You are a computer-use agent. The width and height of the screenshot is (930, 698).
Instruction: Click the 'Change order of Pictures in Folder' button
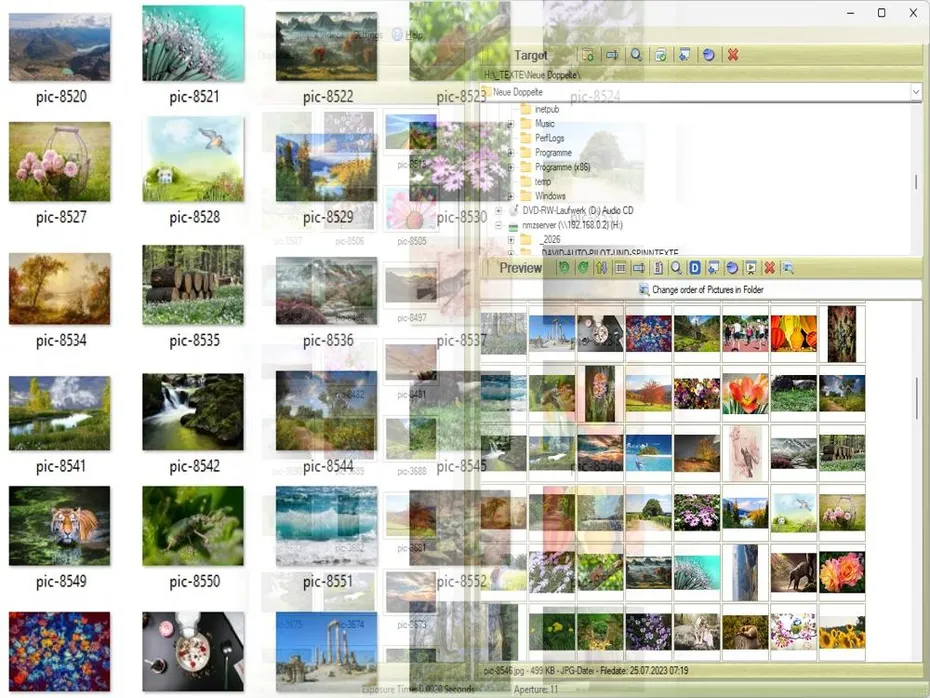coord(700,291)
